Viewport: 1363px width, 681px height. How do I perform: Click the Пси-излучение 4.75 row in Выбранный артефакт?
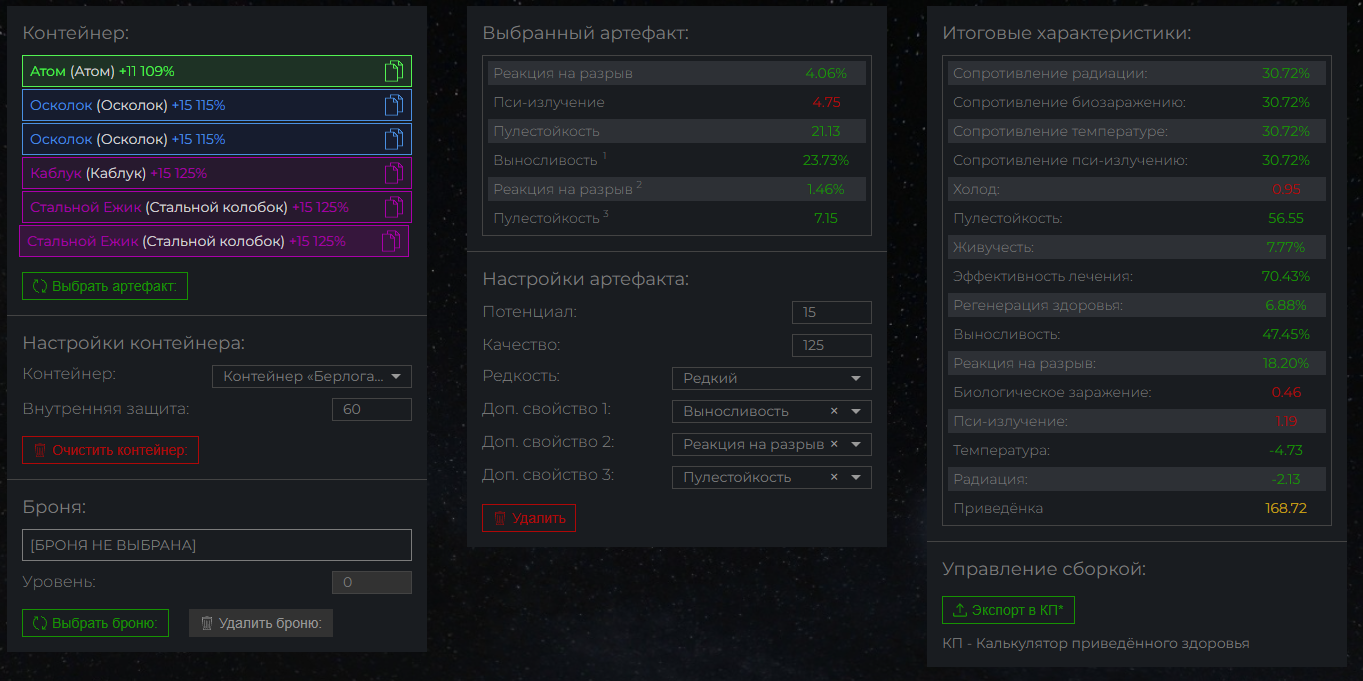coord(677,102)
